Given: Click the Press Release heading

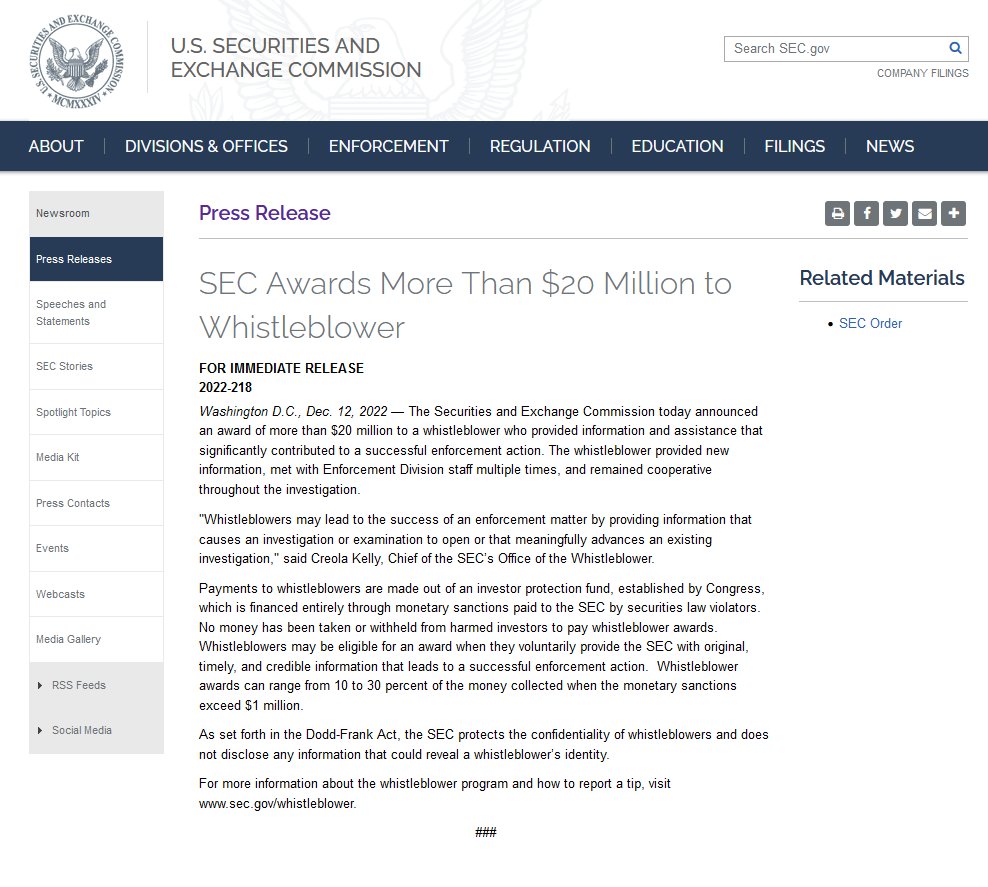Looking at the screenshot, I should 265,213.
